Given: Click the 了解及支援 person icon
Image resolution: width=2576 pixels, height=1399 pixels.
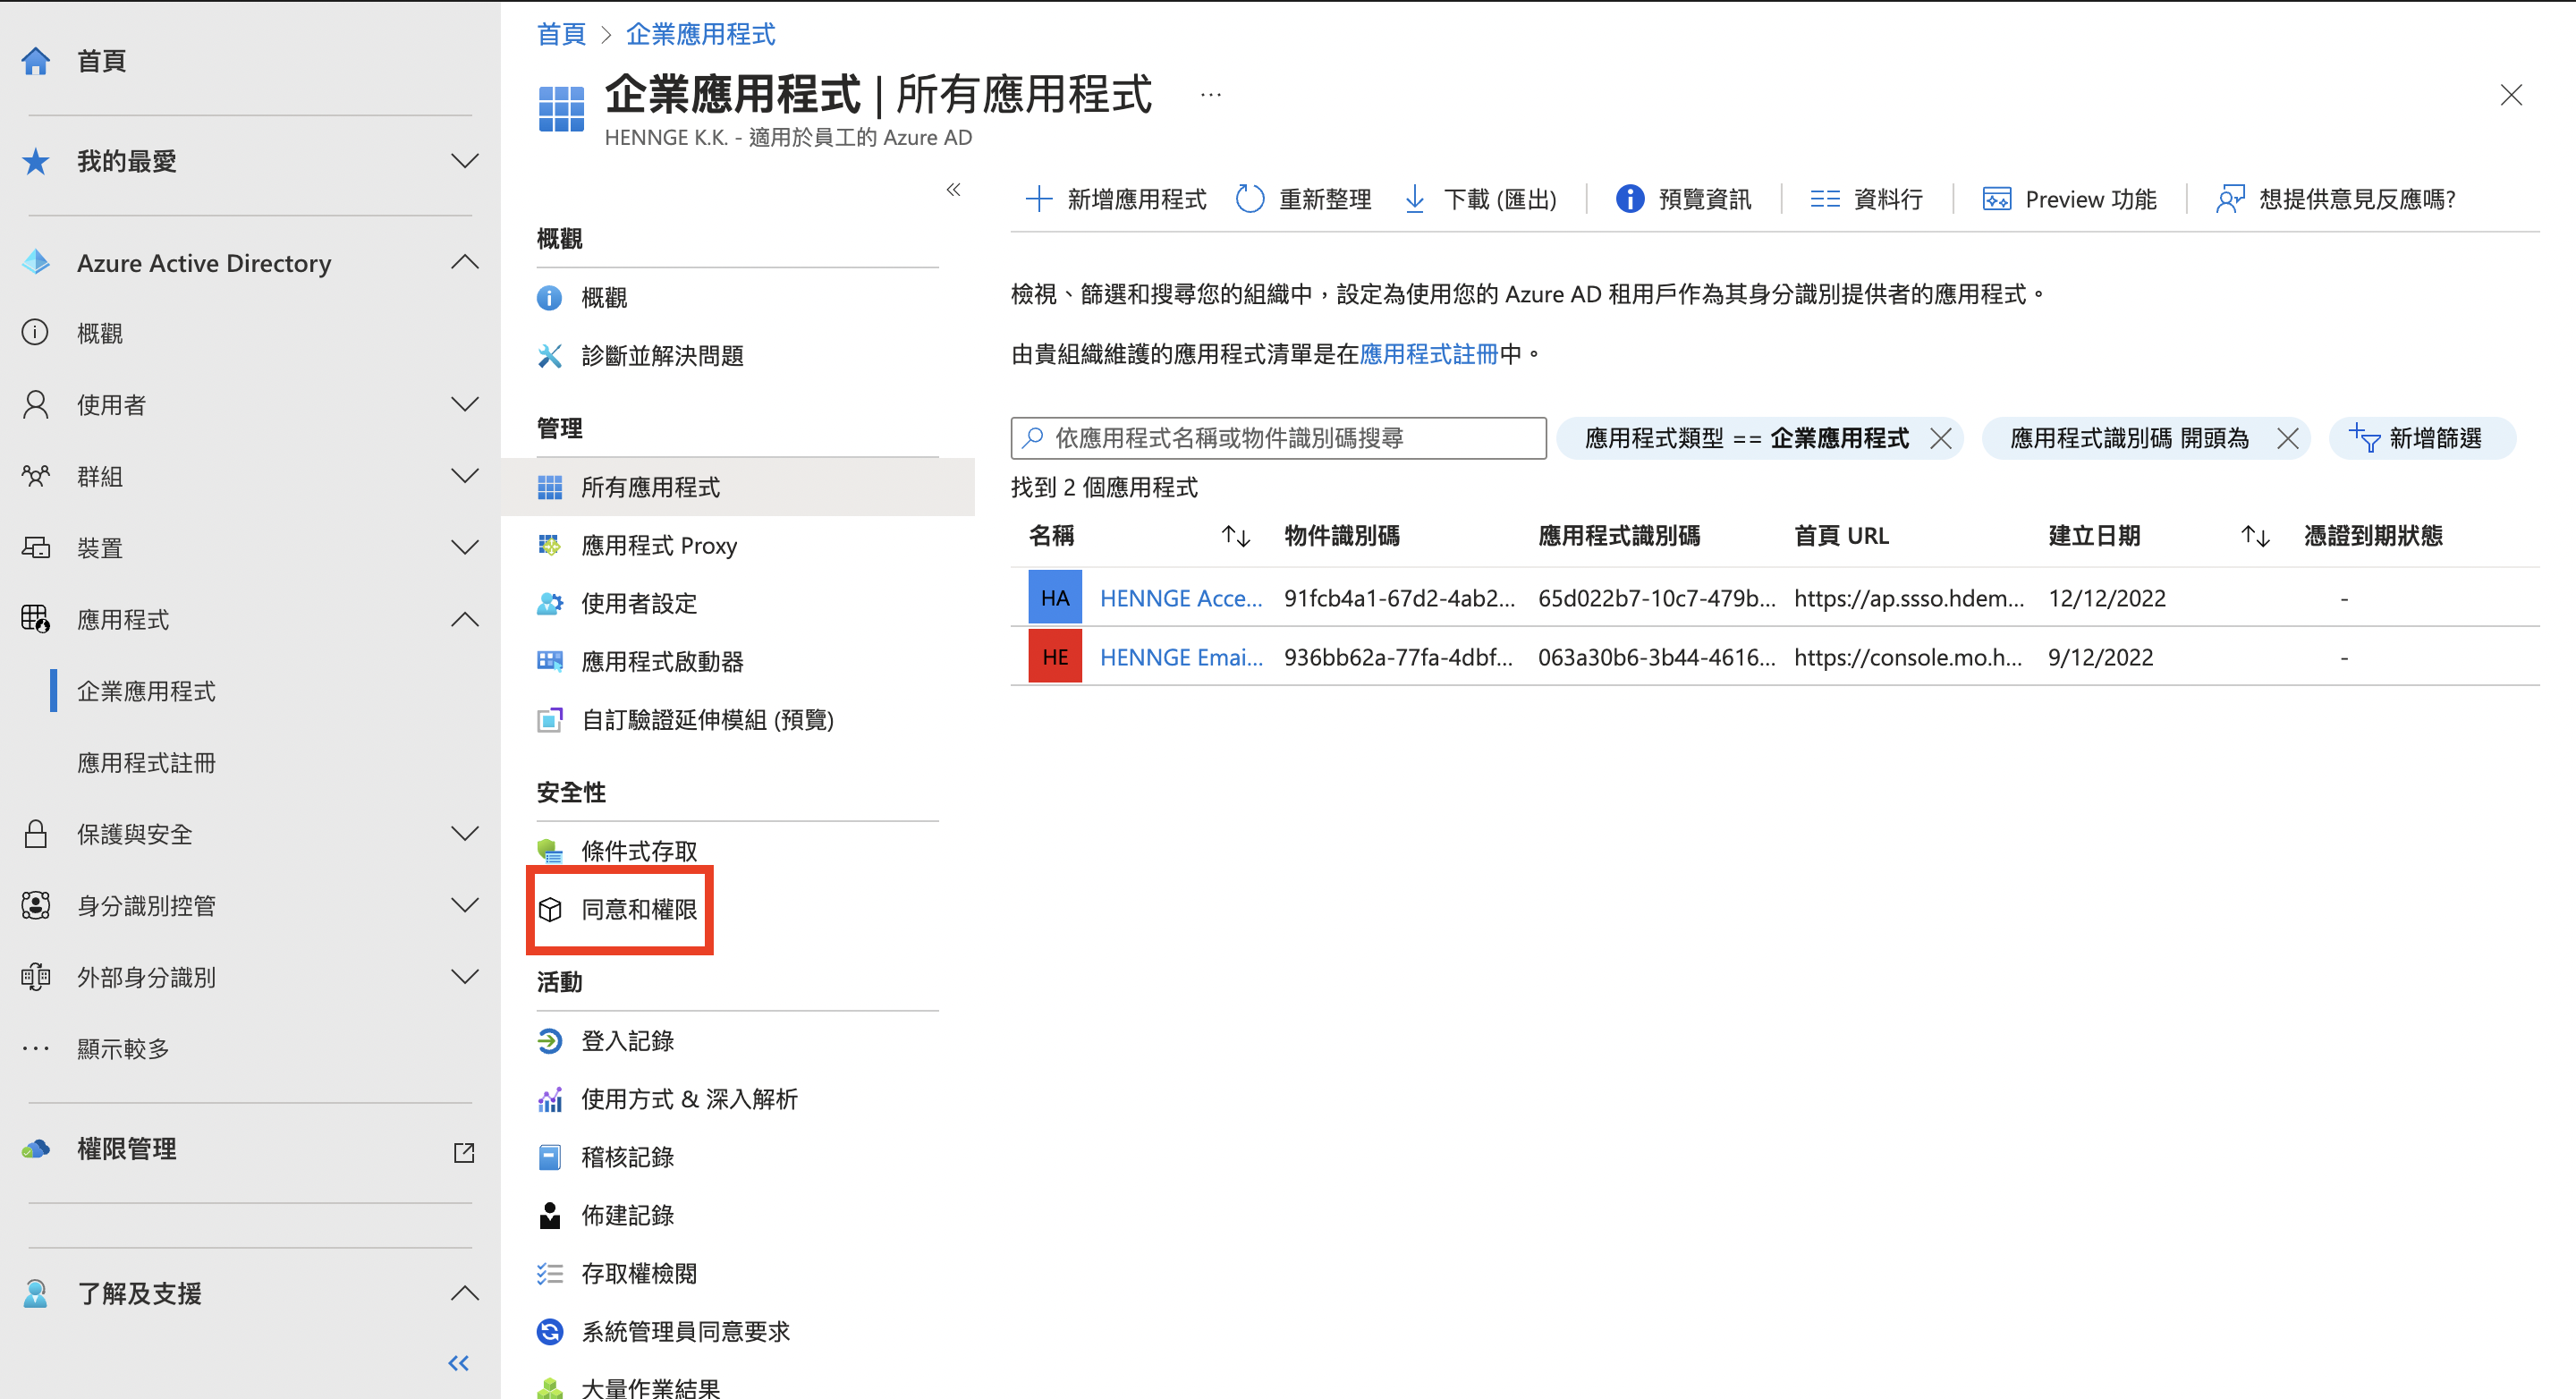Looking at the screenshot, I should point(36,1293).
